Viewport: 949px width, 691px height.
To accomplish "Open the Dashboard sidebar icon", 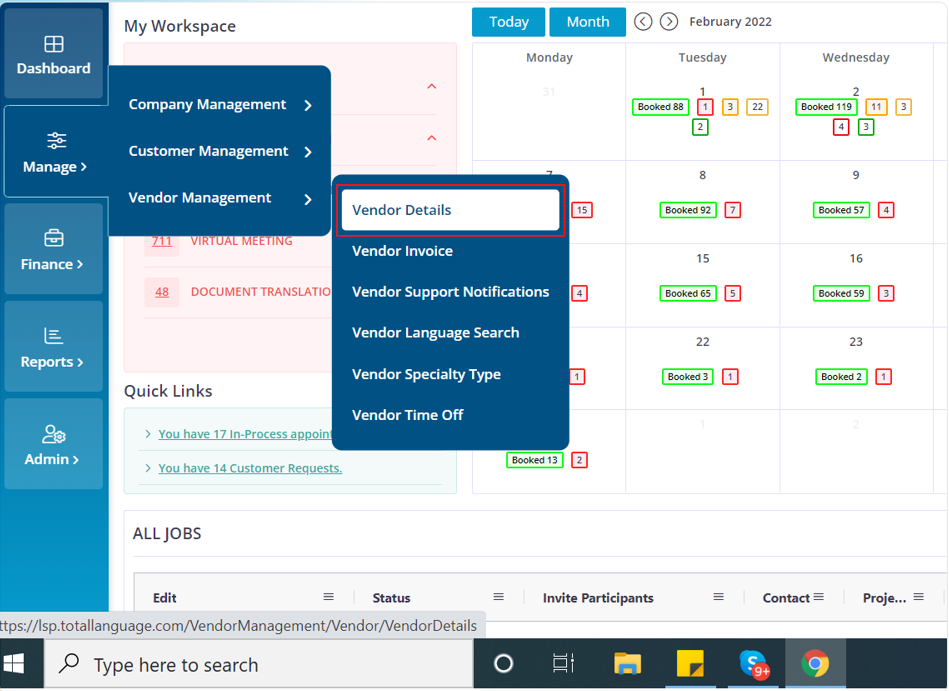I will tap(54, 45).
